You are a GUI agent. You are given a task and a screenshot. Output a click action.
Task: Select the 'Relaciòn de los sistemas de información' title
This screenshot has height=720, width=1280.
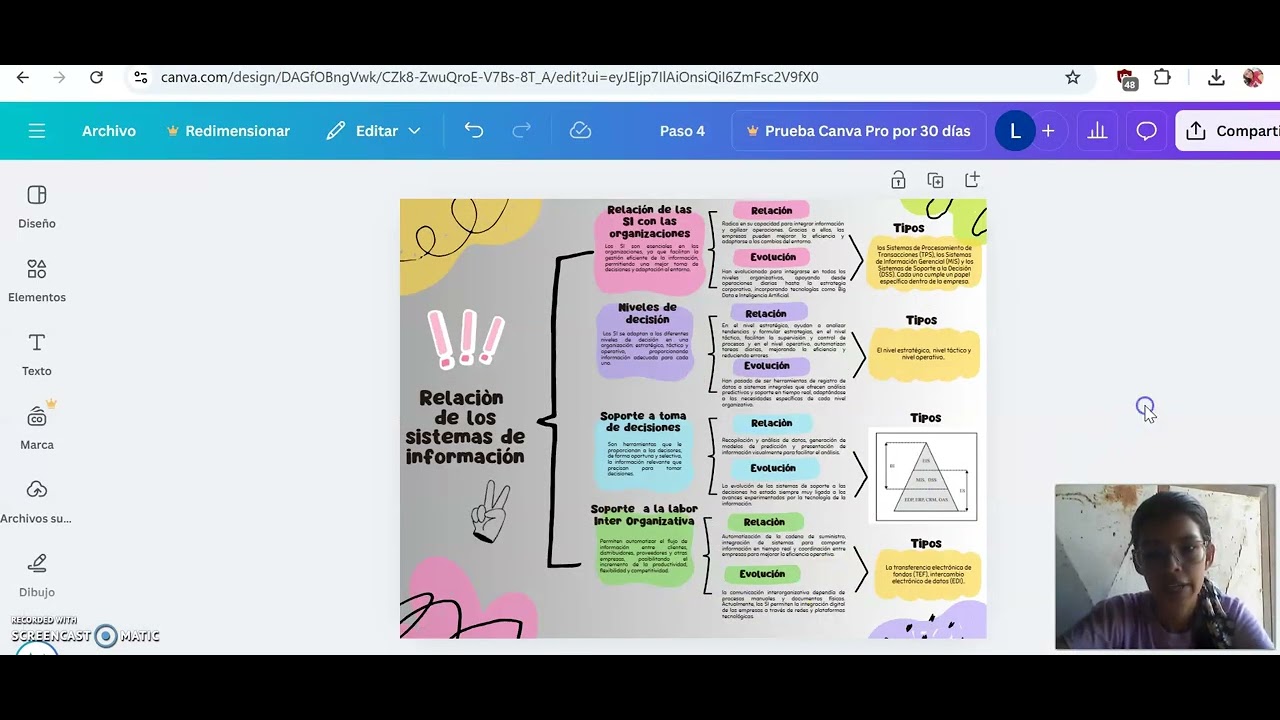[x=465, y=427]
